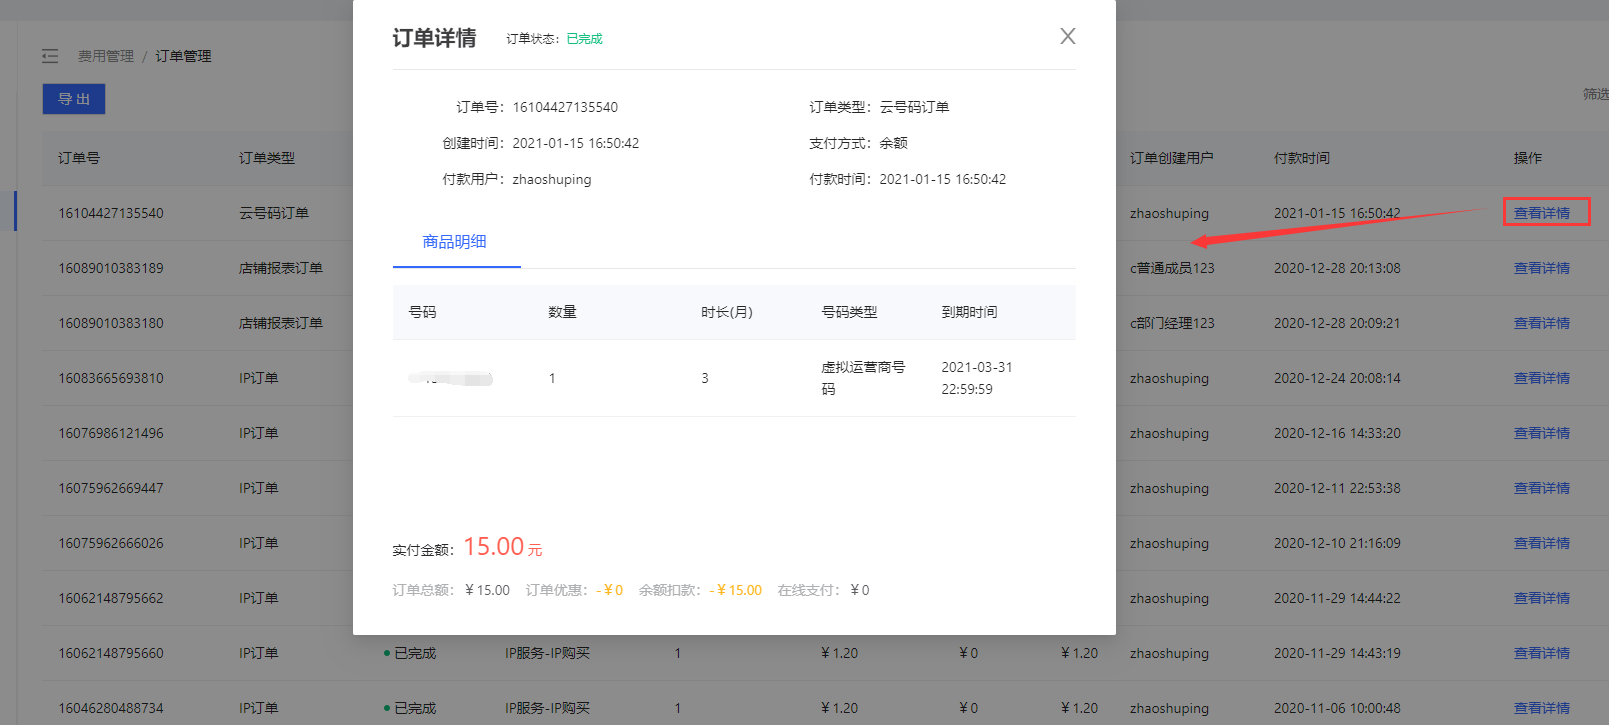Click payment method 余额 in dialog
1609x725 pixels.
pyautogui.click(x=893, y=143)
